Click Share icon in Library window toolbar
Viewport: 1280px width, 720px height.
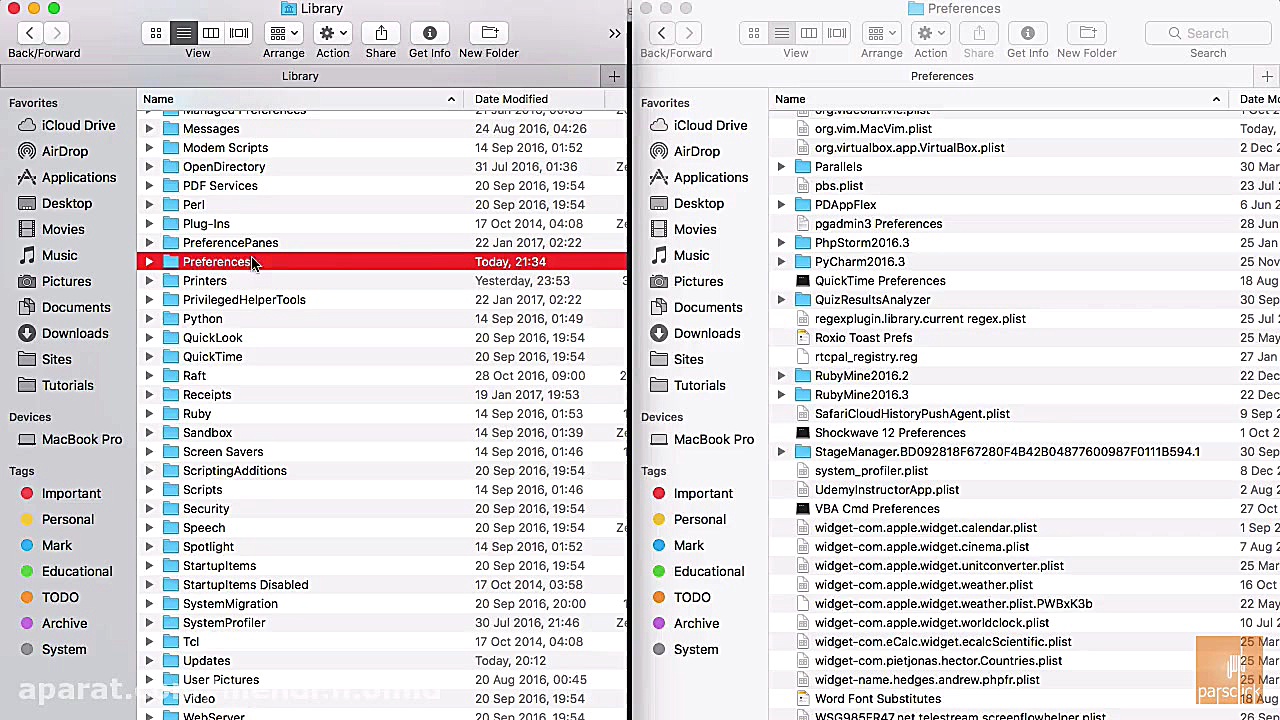coord(381,33)
